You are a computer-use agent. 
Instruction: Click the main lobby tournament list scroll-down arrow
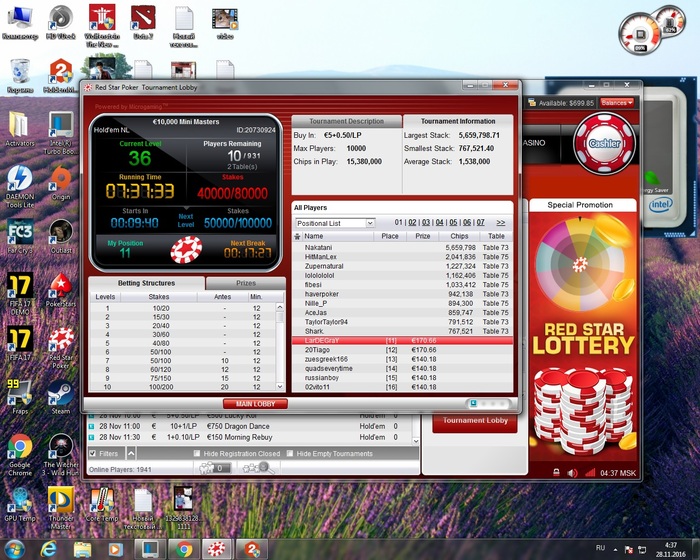416,441
